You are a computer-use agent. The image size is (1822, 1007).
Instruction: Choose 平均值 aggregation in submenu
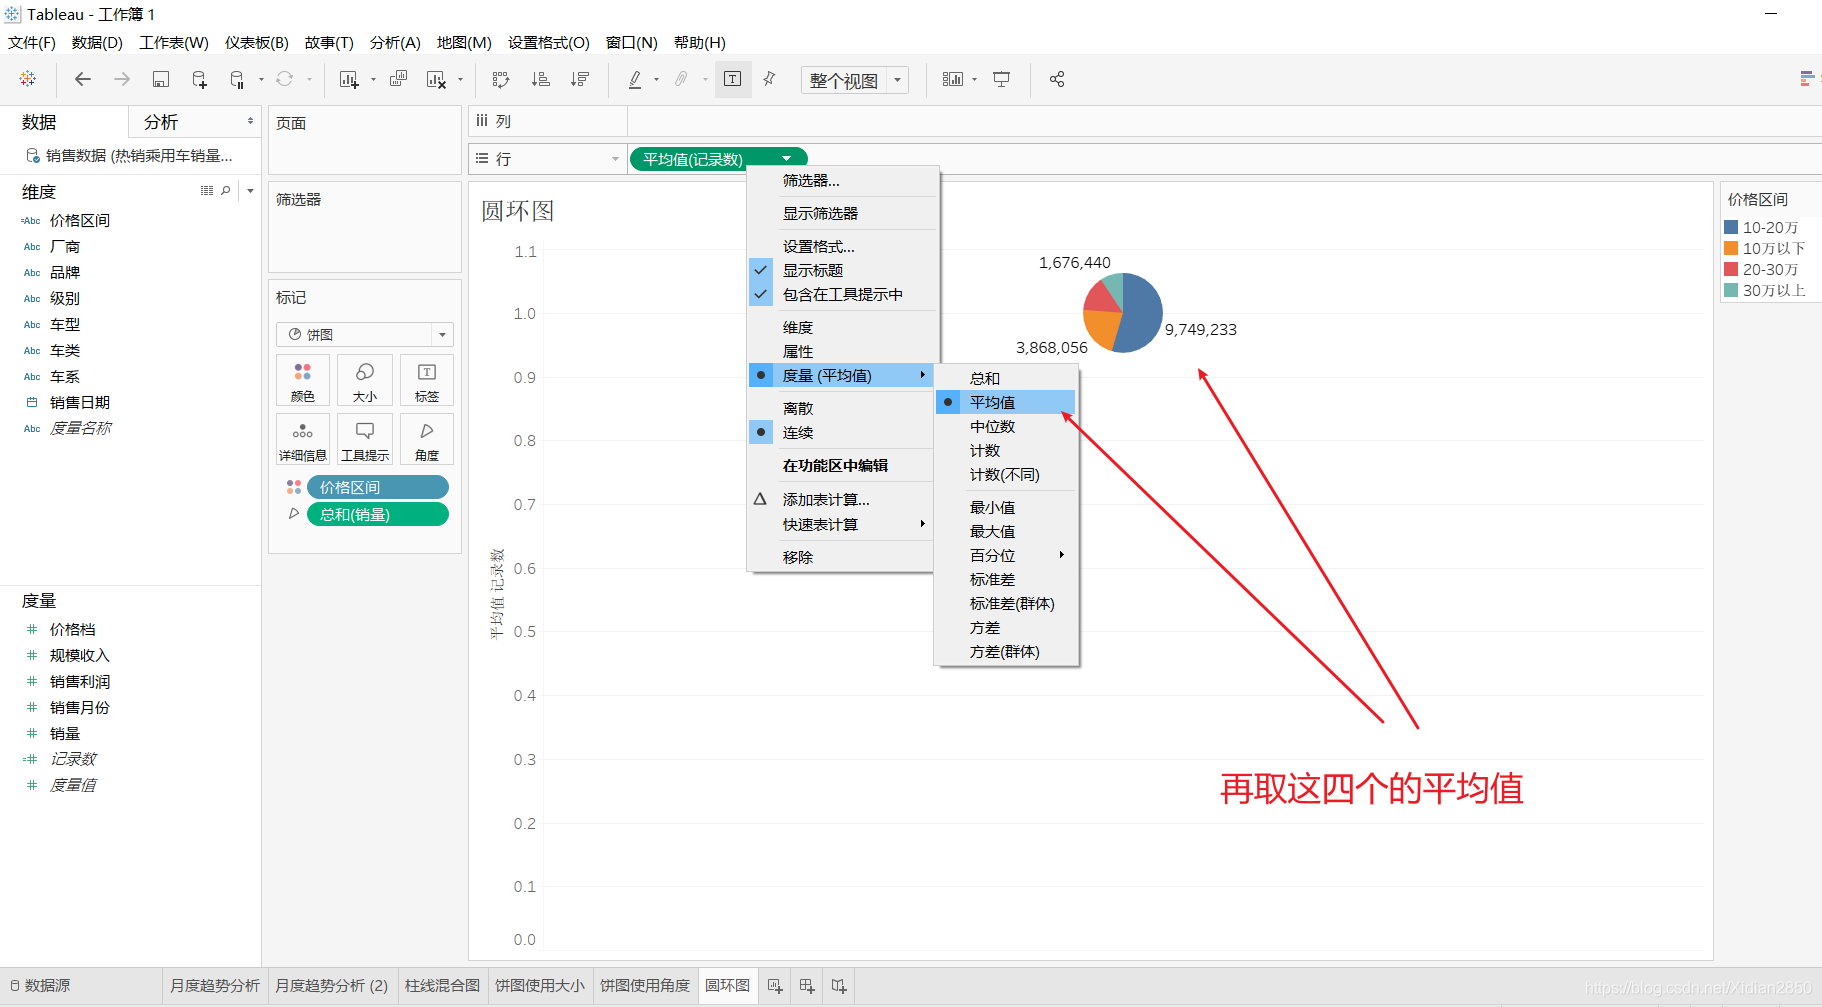tap(1005, 403)
